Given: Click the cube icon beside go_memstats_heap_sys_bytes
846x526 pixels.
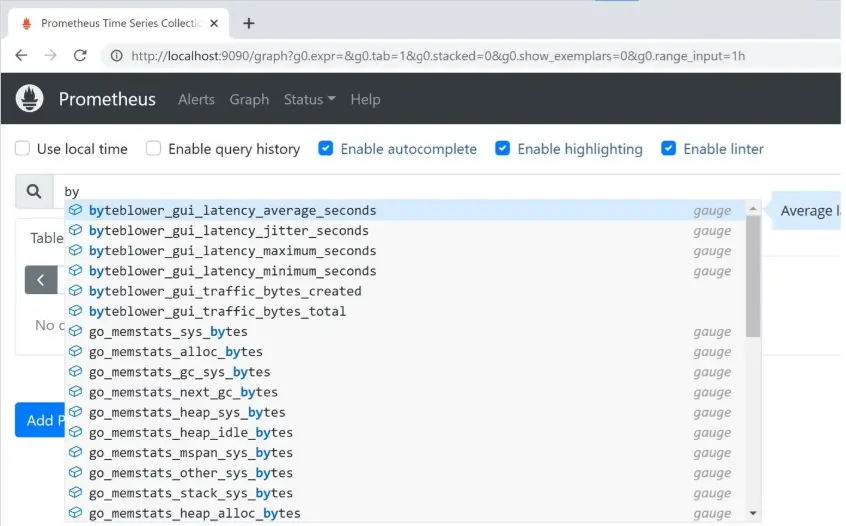Looking at the screenshot, I should point(76,412).
